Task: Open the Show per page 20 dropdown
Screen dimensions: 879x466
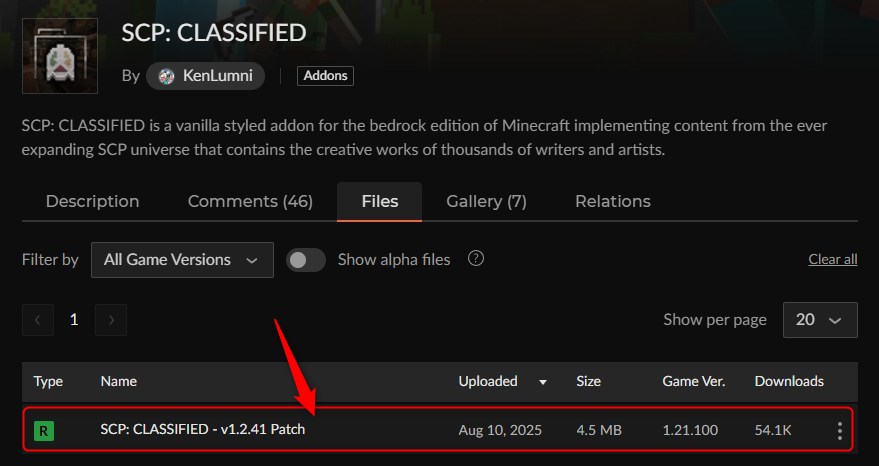Action: click(820, 320)
